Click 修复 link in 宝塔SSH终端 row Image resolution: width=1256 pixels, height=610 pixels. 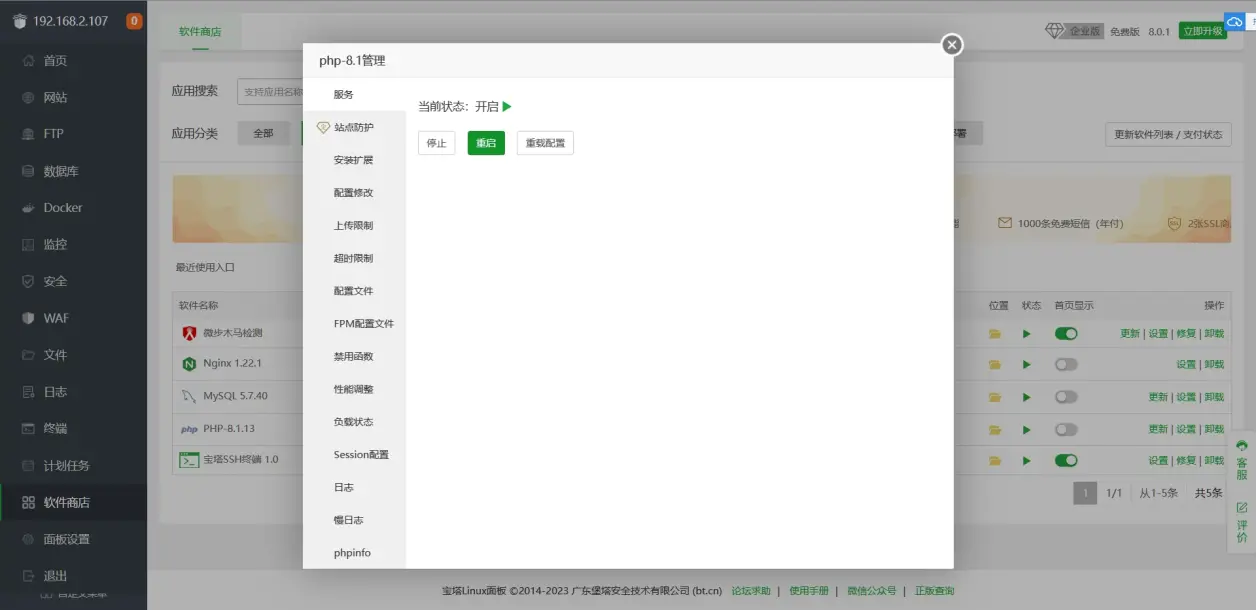(x=1186, y=461)
